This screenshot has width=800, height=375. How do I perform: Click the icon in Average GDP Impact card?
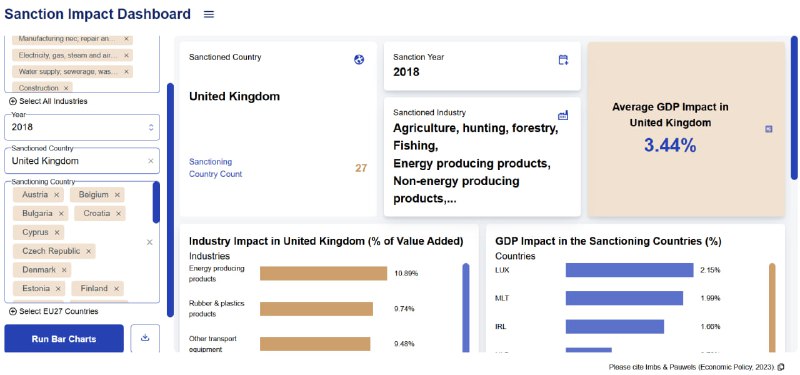pyautogui.click(x=768, y=129)
